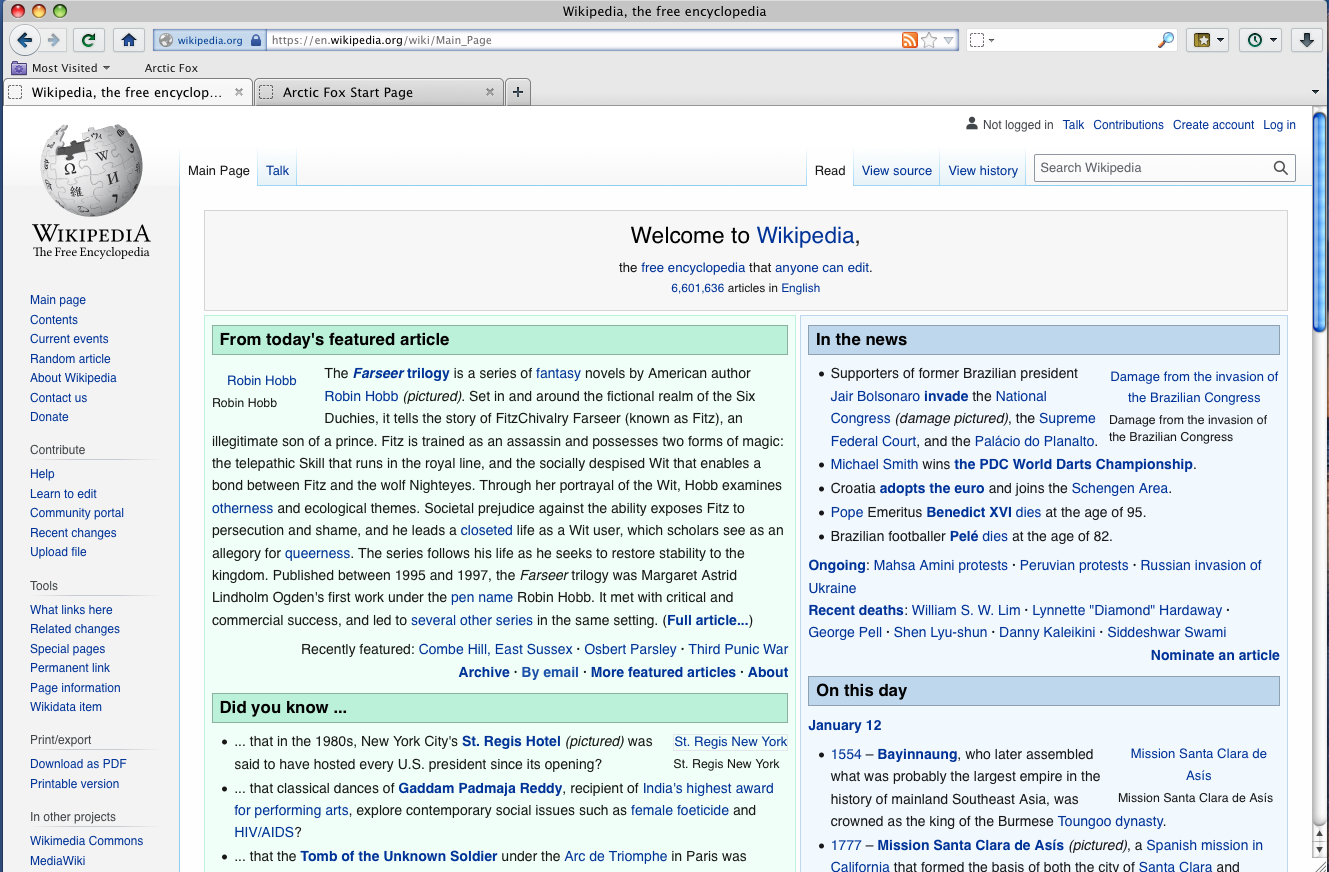Click the Create account link
Screen dimensions: 1329x872
coord(1213,125)
